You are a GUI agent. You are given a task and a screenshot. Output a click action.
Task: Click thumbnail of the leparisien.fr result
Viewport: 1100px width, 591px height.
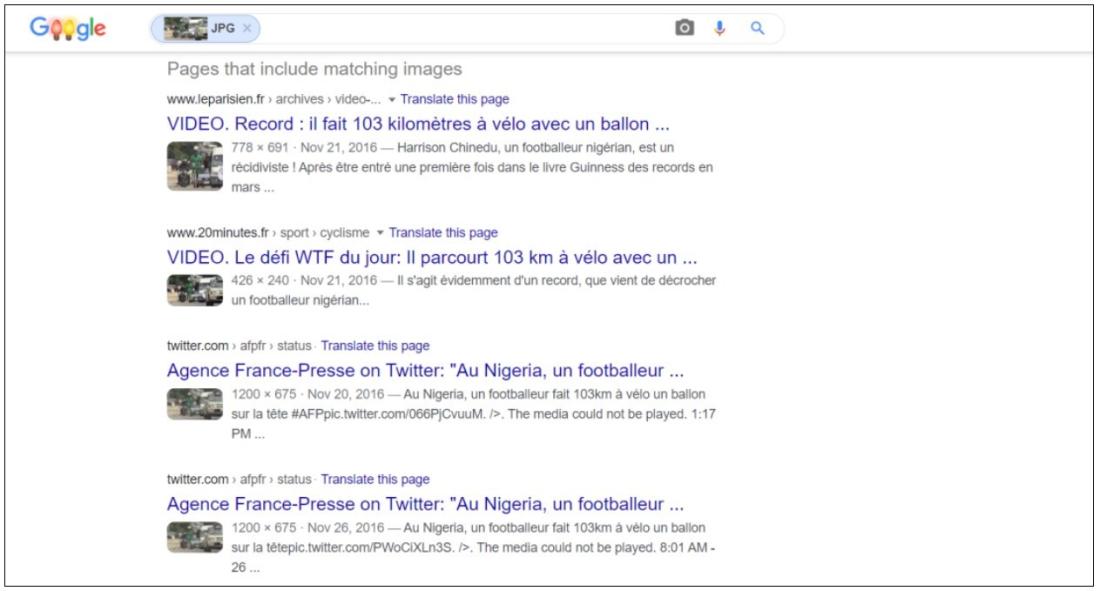[x=195, y=166]
